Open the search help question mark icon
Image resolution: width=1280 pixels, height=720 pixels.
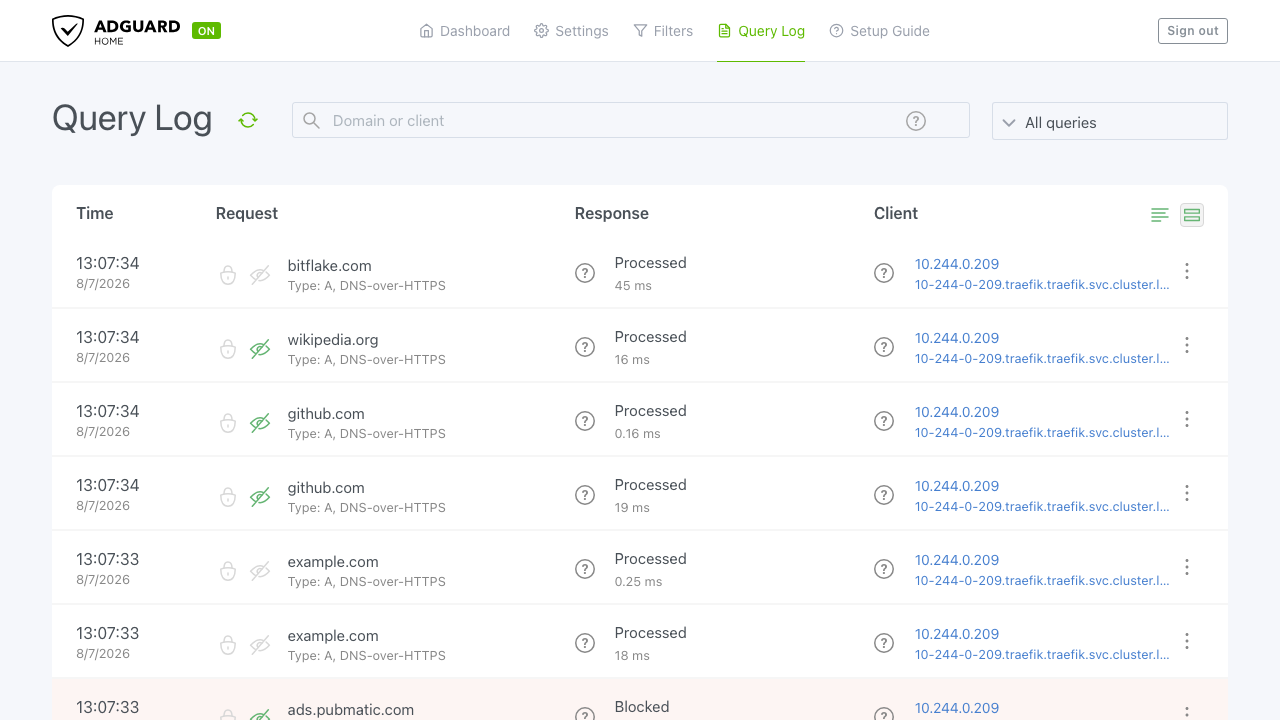[916, 120]
